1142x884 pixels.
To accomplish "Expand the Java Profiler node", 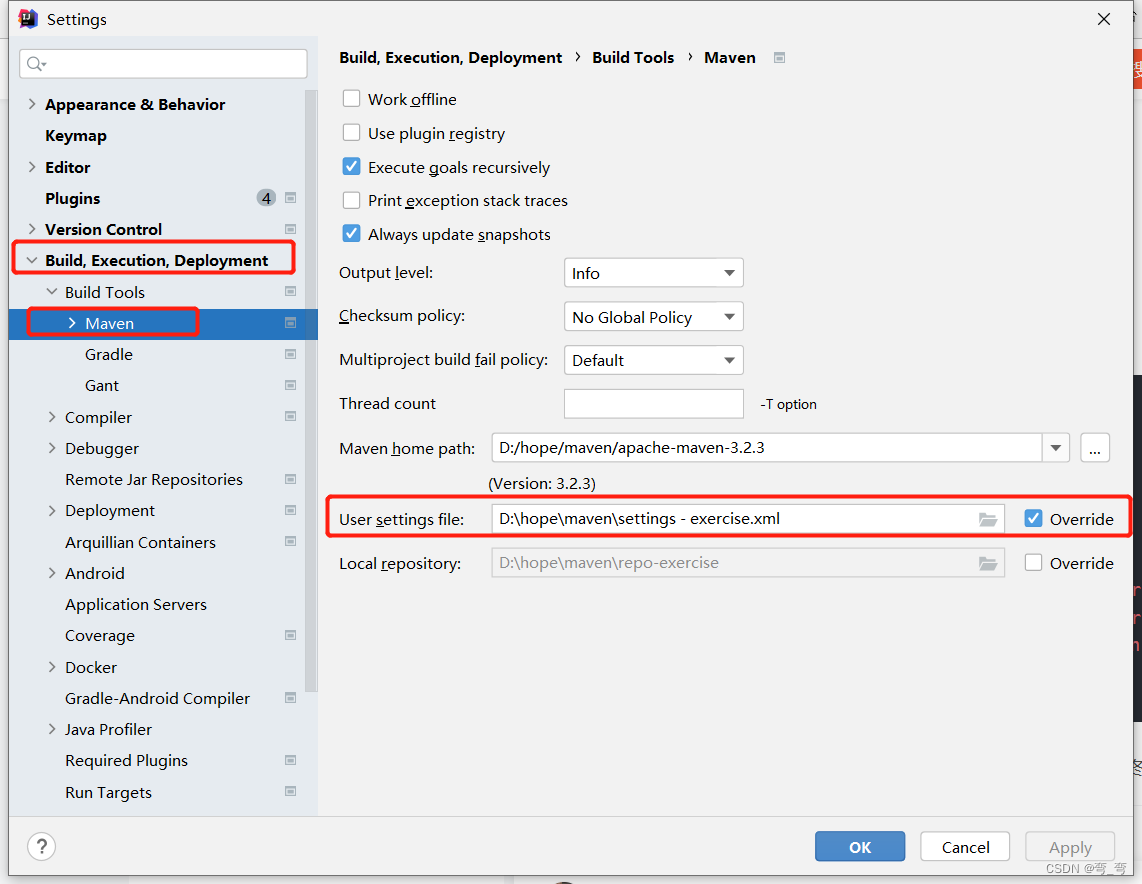I will tap(52, 729).
